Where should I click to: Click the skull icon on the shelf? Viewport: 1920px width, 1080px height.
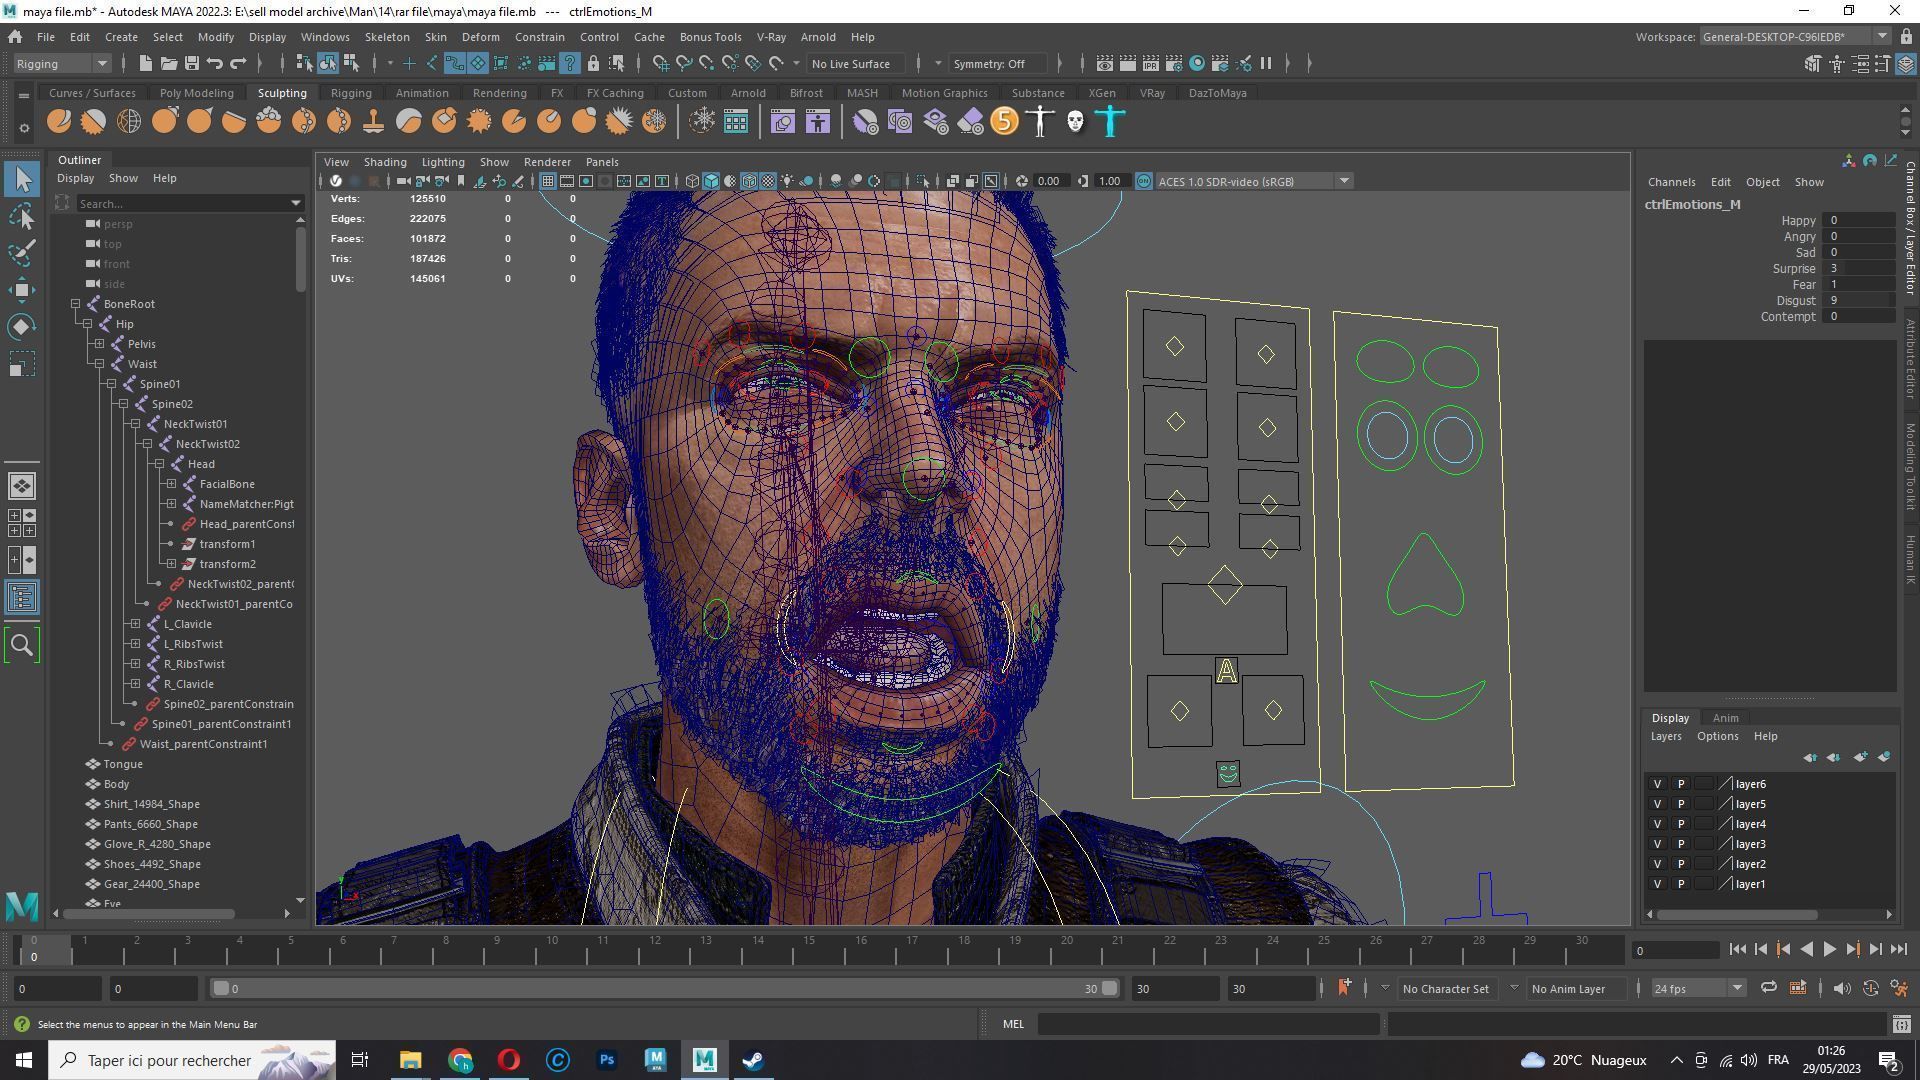tap(1075, 122)
